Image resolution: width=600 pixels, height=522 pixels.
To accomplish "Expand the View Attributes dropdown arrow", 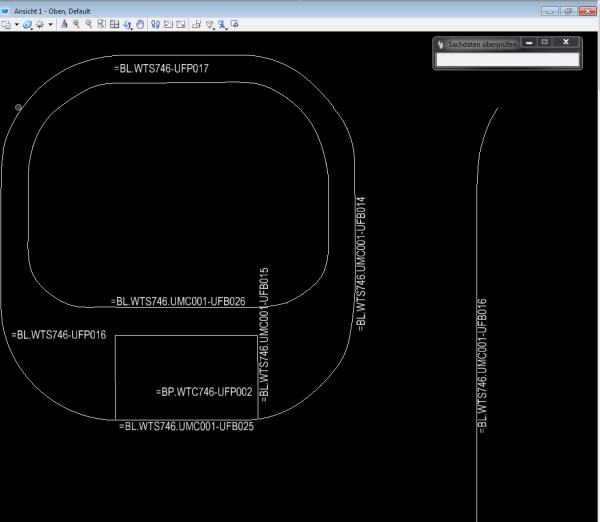I will point(16,23).
